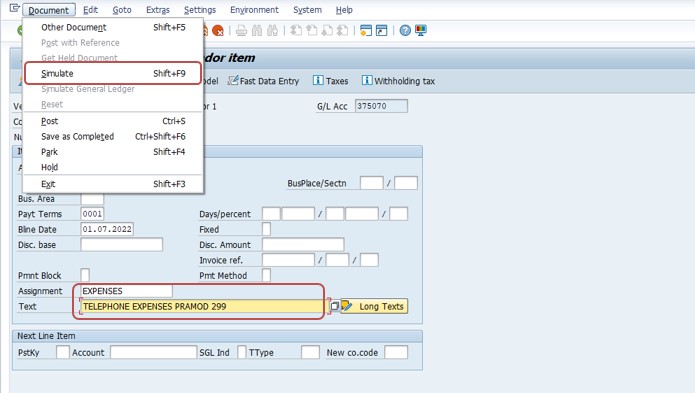
Task: Choose Other Document from the menu
Action: pos(113,27)
